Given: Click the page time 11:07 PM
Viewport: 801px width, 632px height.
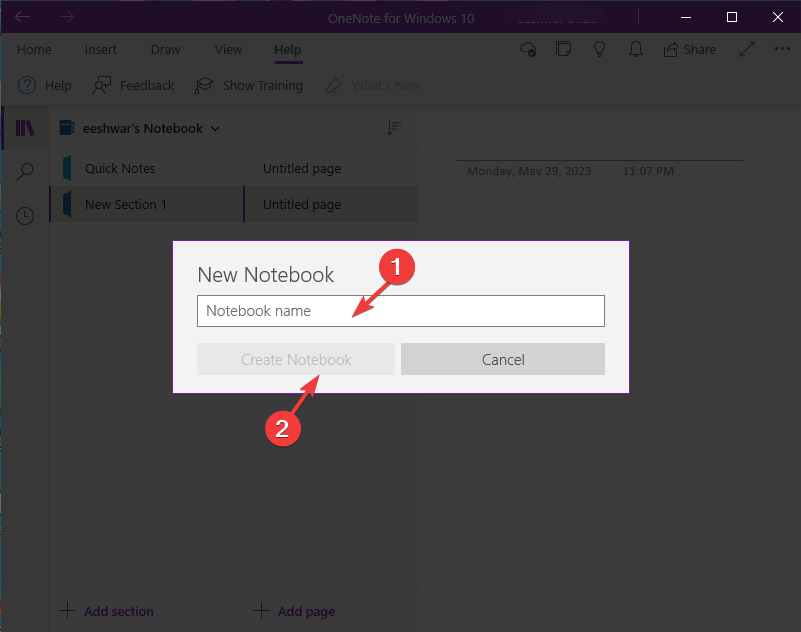Looking at the screenshot, I should (648, 171).
